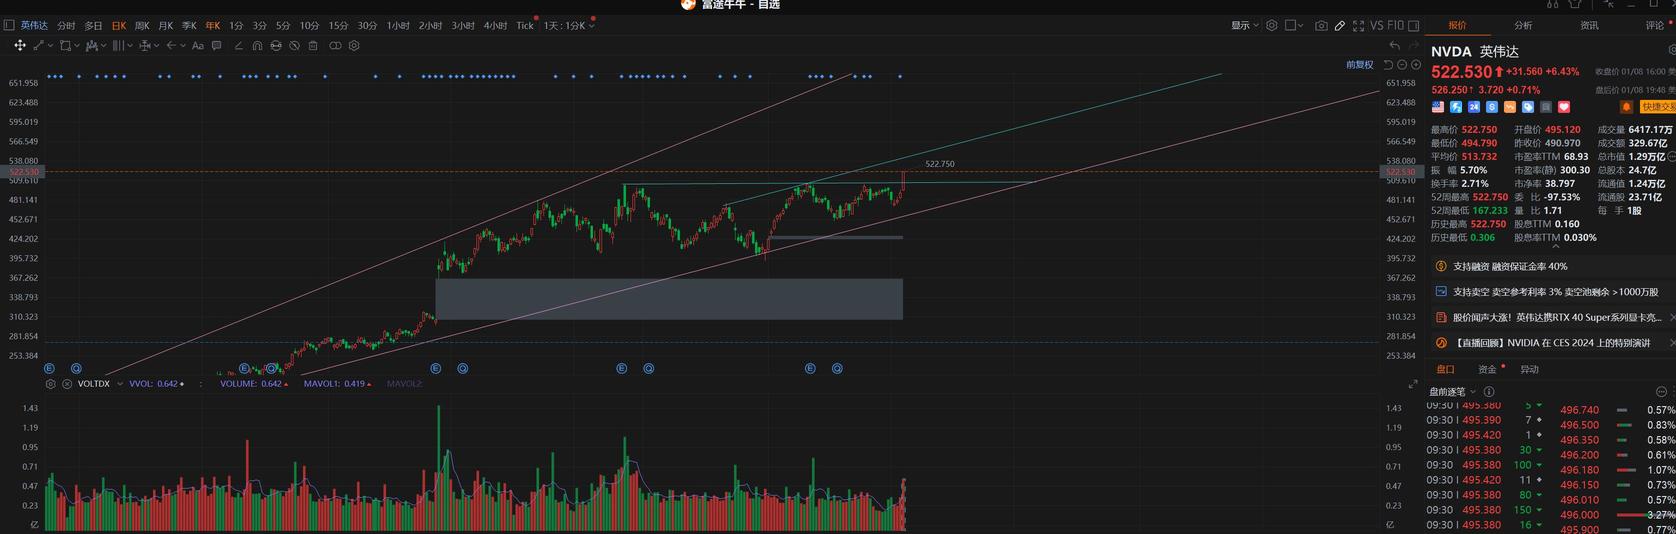Insert a comment bubble note on the chart
Image resolution: width=1676 pixels, height=534 pixels.
[216, 45]
